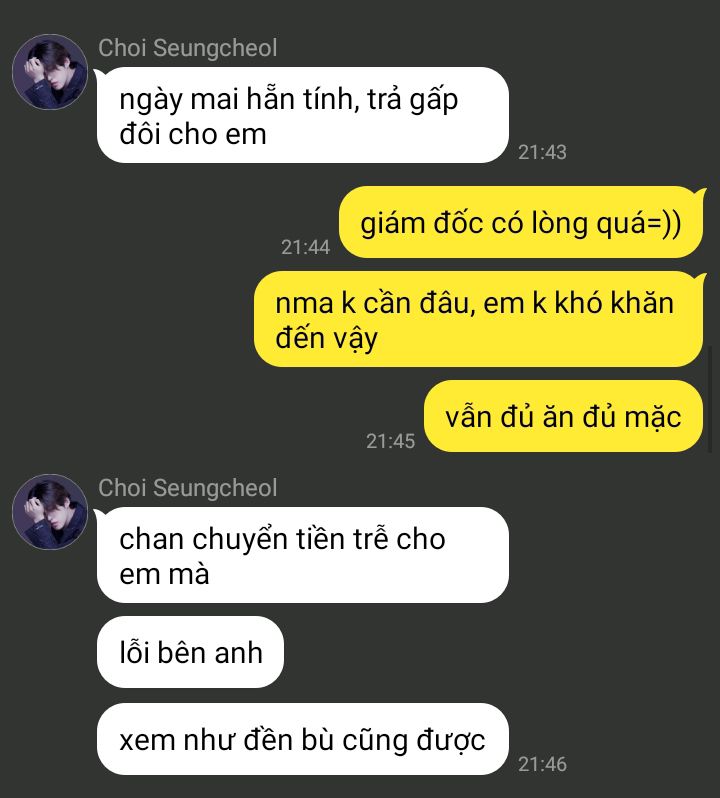The image size is (720, 798).
Task: Click the chat scrollbar on the right edge
Action: click(x=710, y=399)
